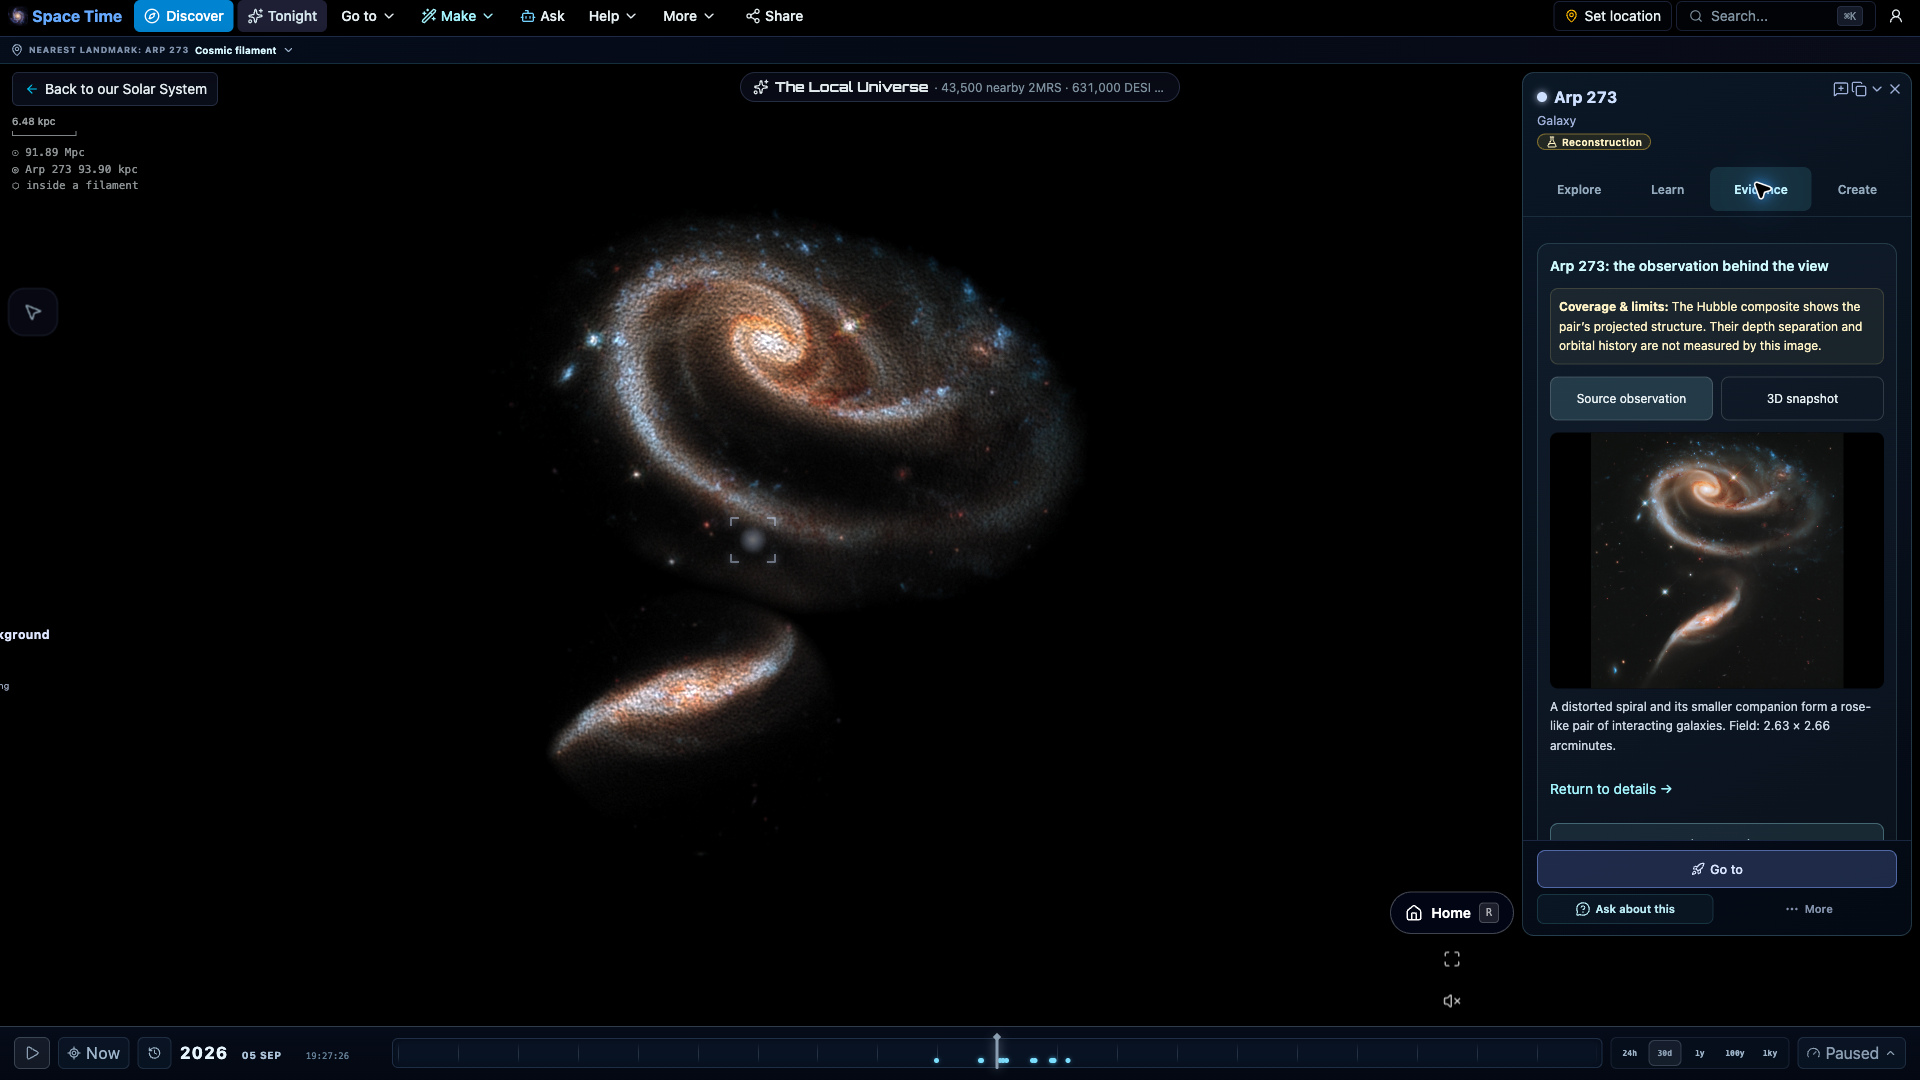This screenshot has width=1920, height=1080.
Task: Set timeline span to 30d
Action: [x=1665, y=1053]
